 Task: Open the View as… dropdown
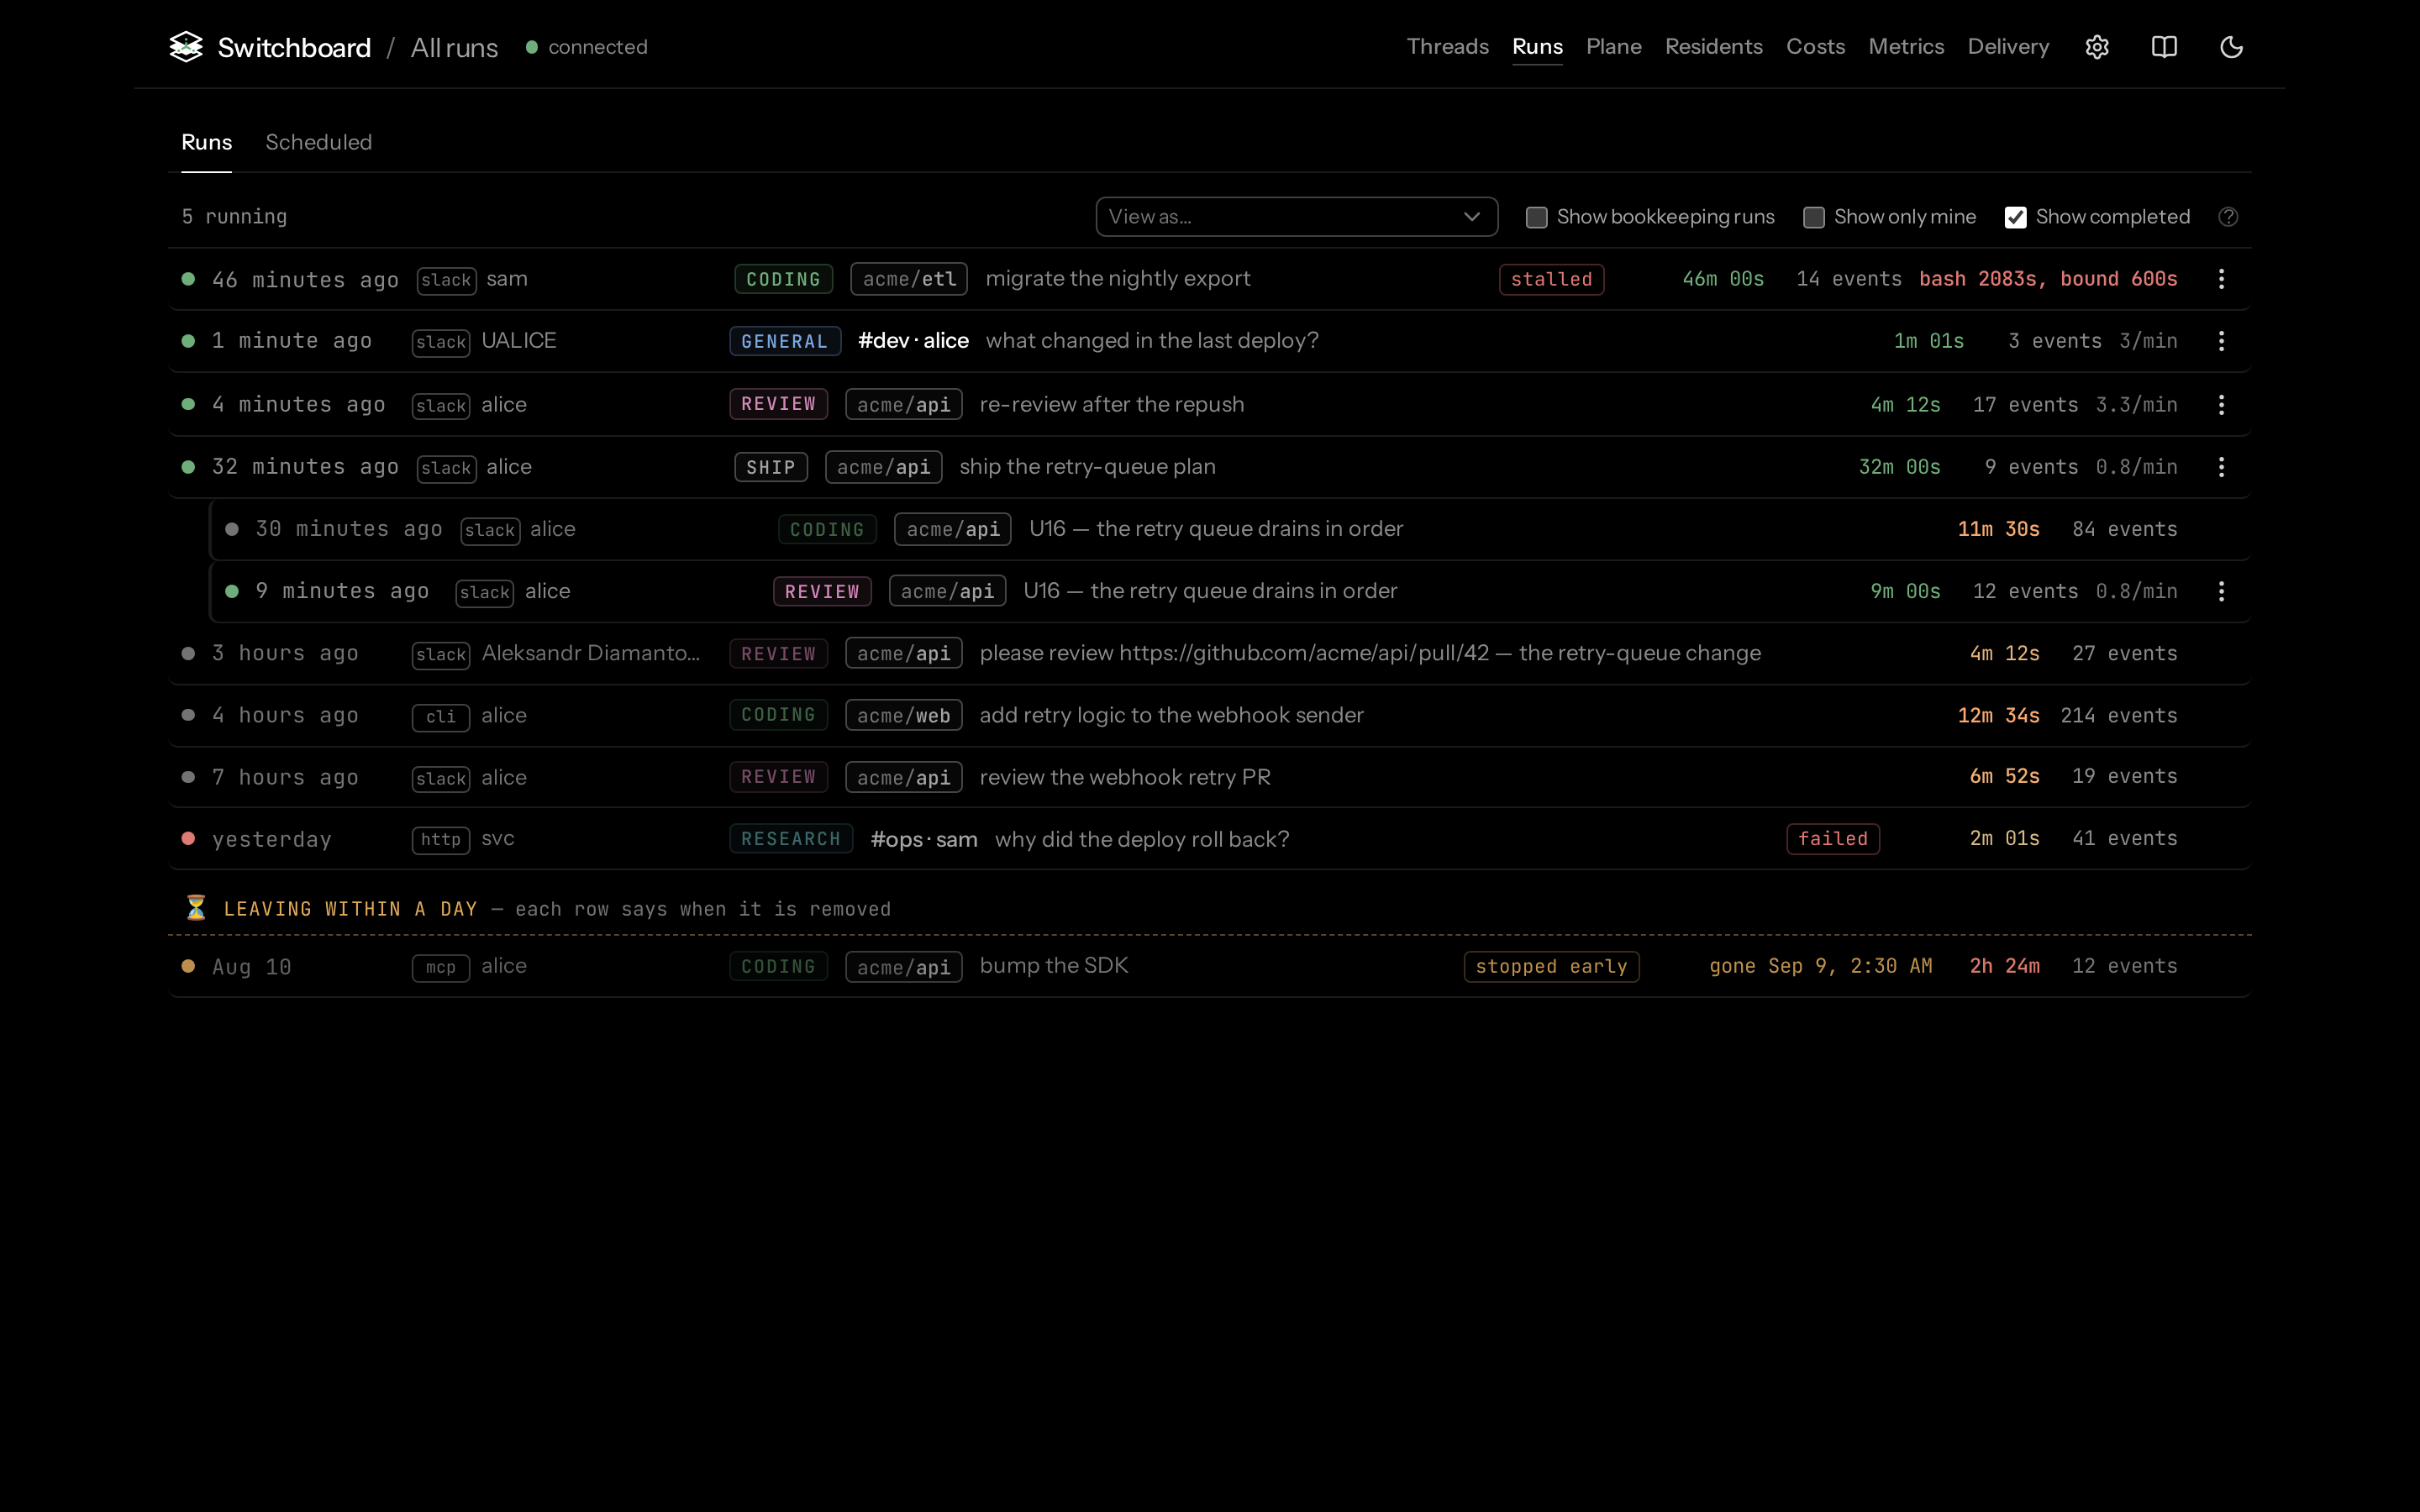tap(1296, 217)
